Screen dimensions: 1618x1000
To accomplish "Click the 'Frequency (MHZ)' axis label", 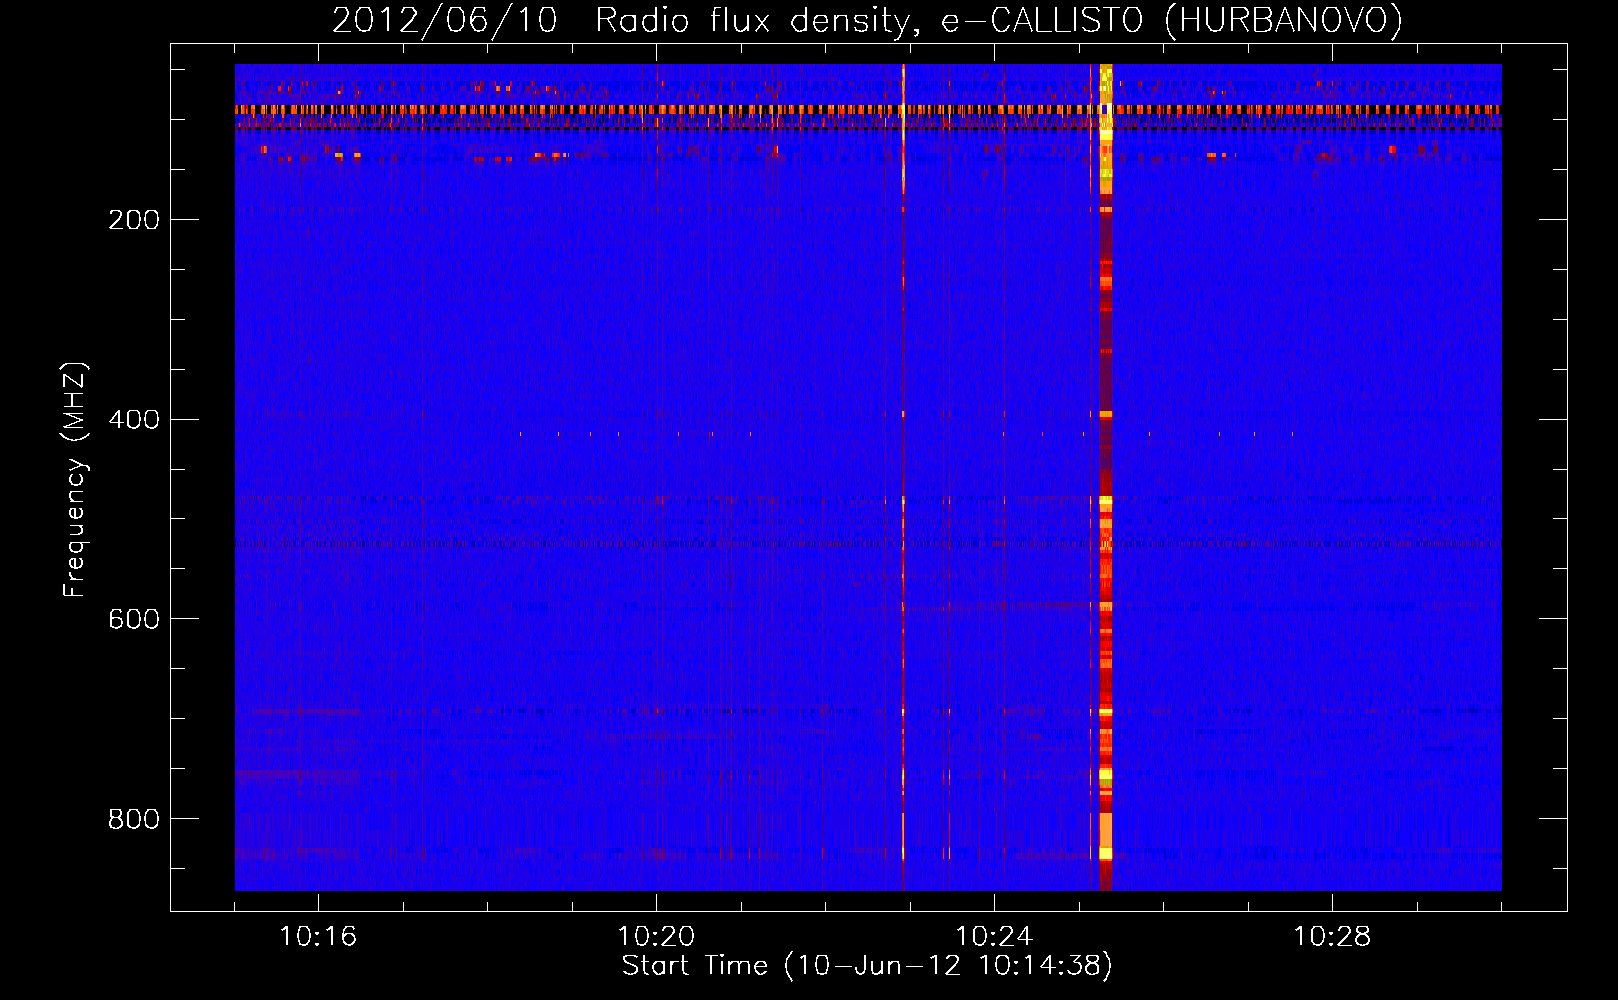I will (75, 479).
